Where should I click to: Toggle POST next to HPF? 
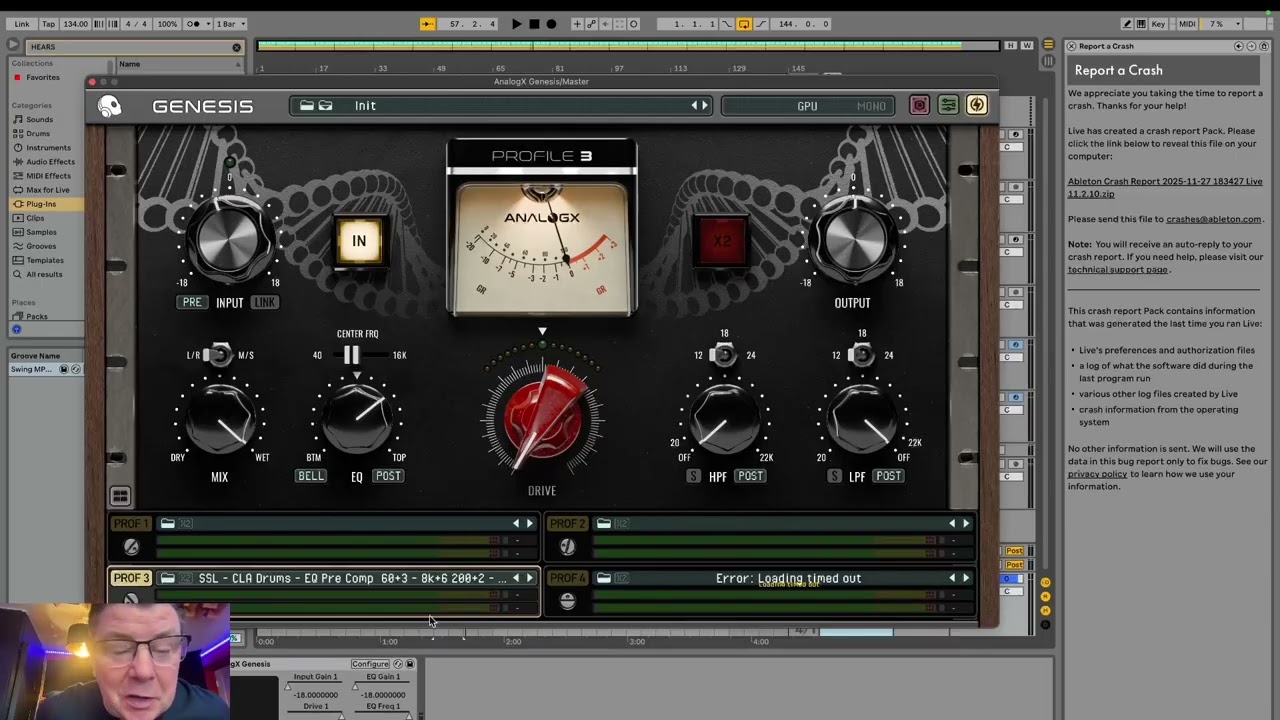tap(750, 476)
